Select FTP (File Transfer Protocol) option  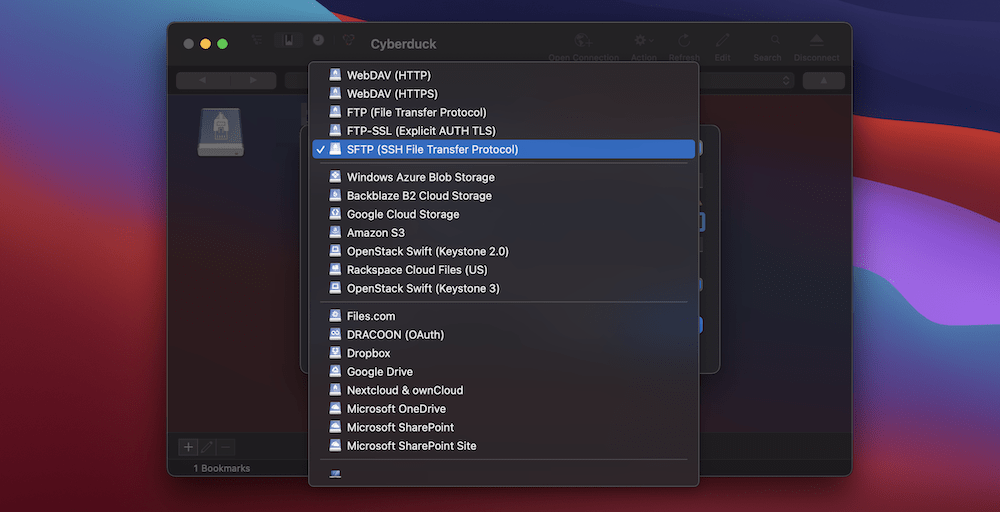pyautogui.click(x=416, y=112)
